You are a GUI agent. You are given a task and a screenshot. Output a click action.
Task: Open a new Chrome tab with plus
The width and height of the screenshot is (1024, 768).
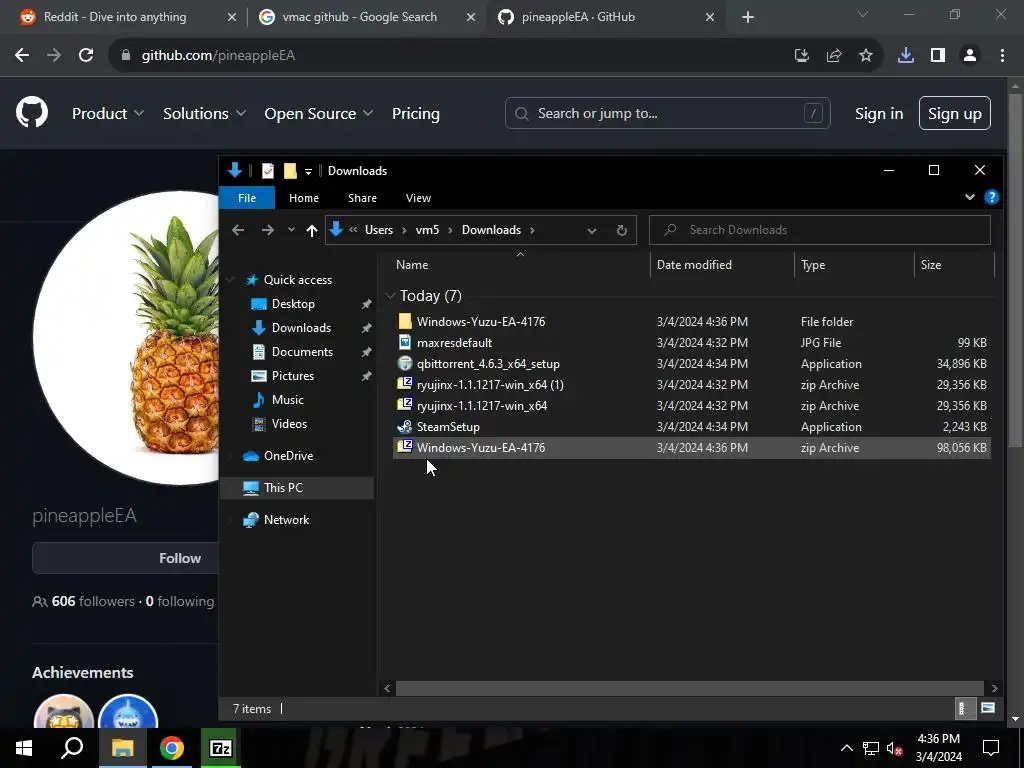tap(748, 18)
